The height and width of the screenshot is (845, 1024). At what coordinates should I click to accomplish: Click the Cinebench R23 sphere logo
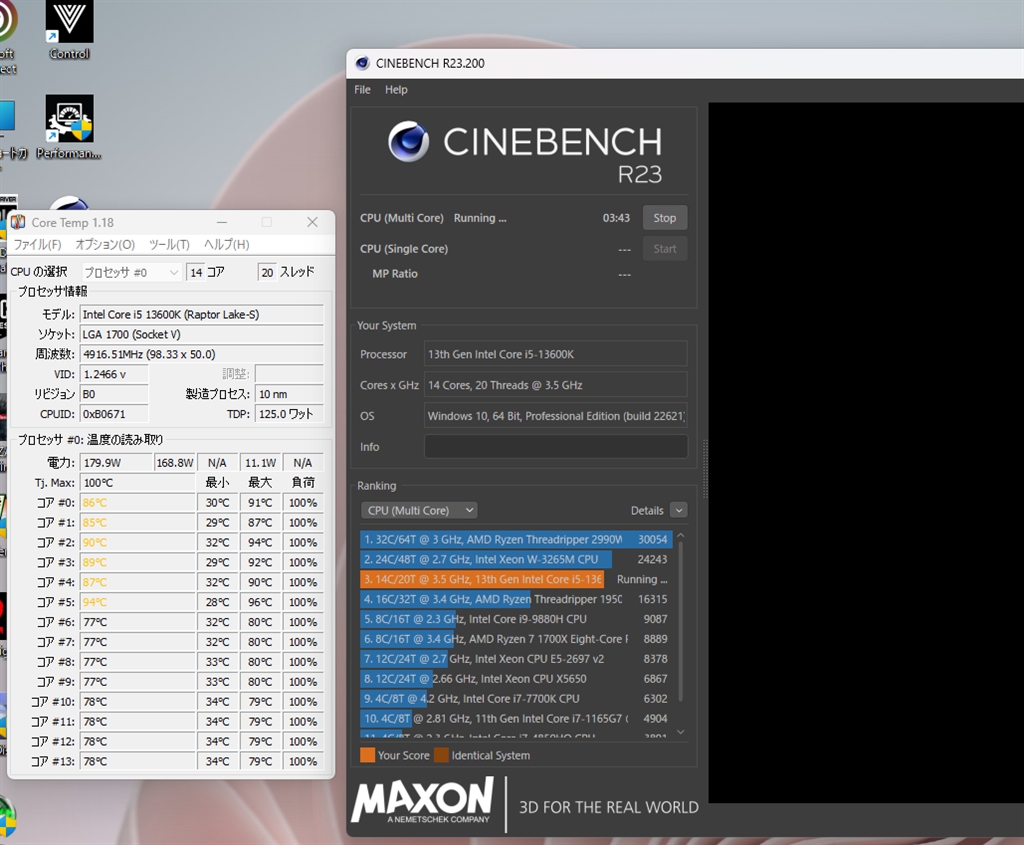point(408,142)
